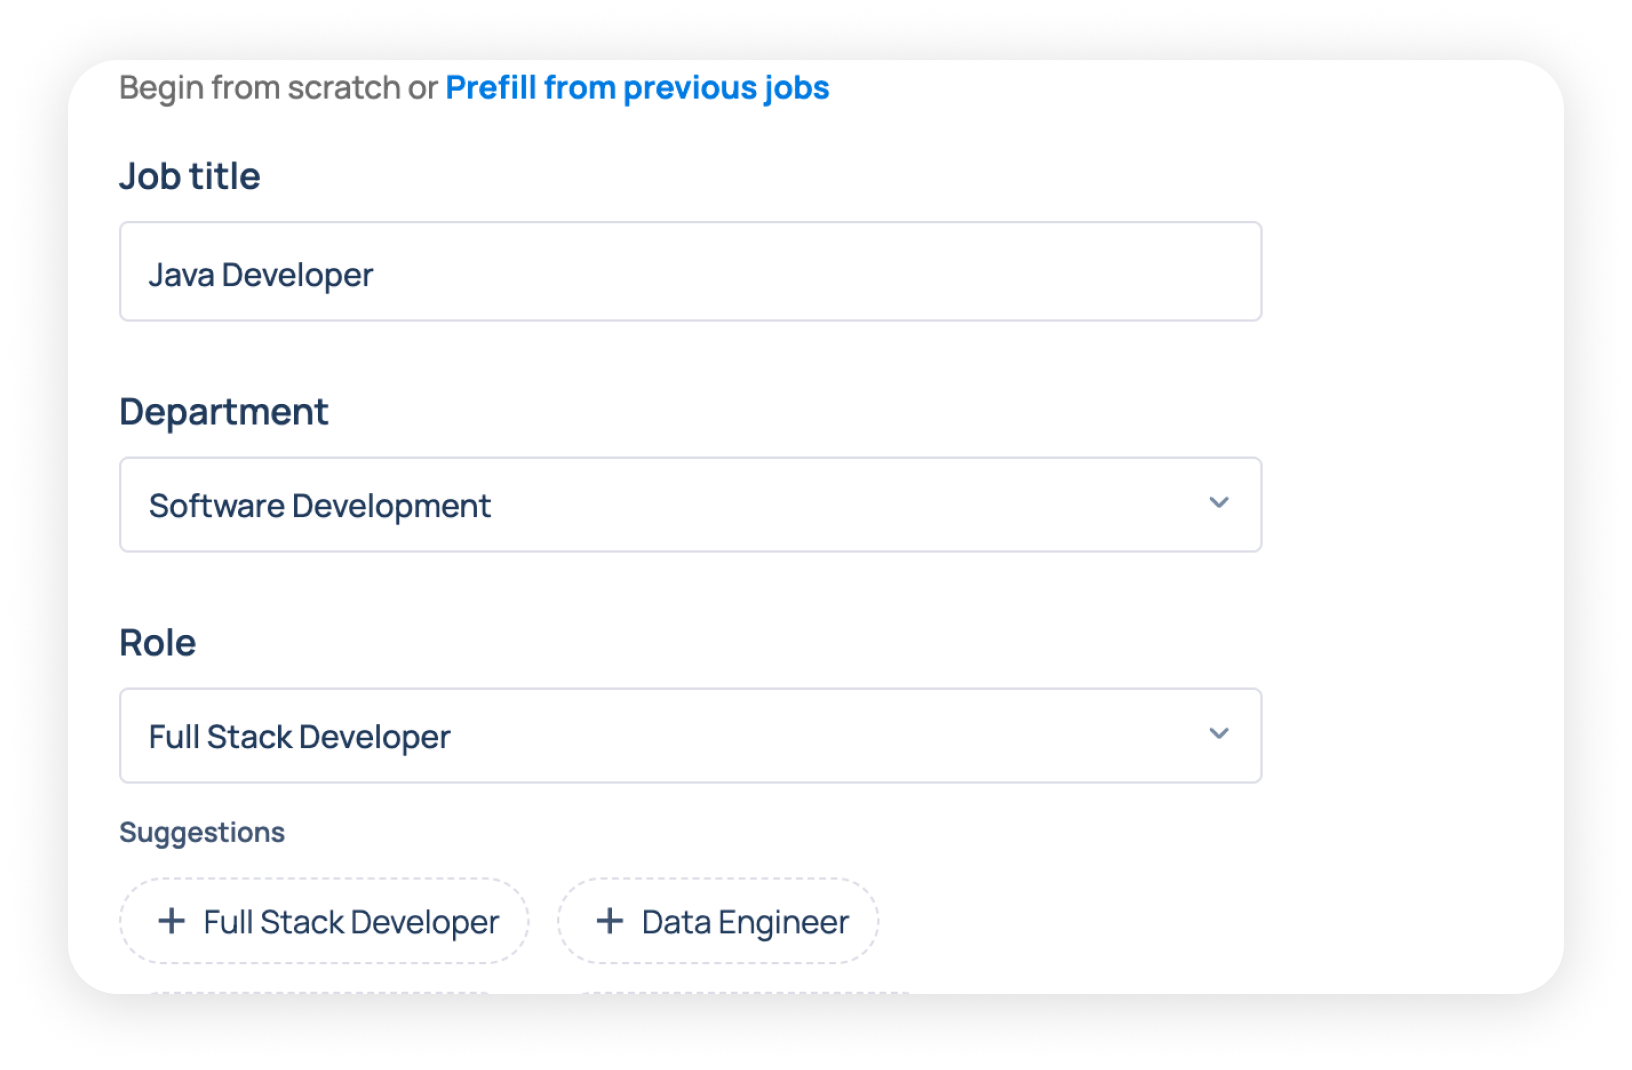Expand the Department dropdown chevron

click(1218, 503)
